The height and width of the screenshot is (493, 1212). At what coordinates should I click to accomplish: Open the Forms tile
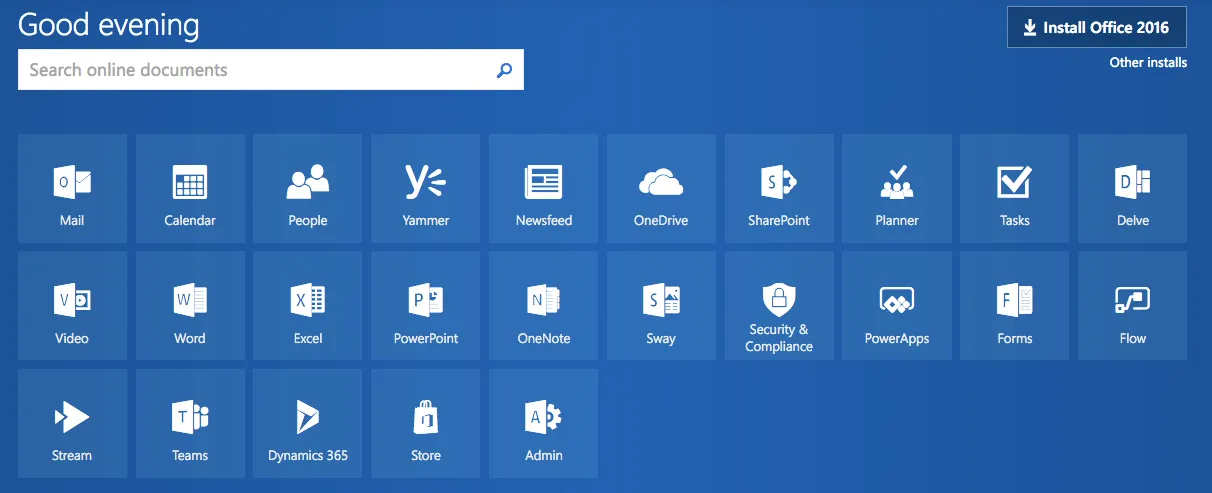tap(1014, 306)
